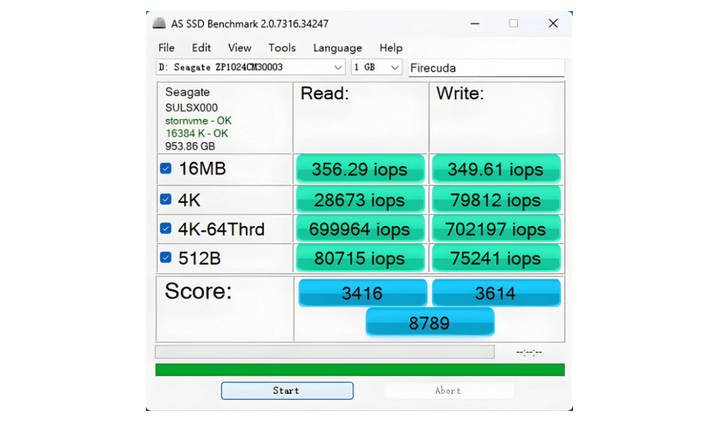Viewport: 719px width, 421px height.
Task: Open the Edit menu
Action: pos(201,48)
